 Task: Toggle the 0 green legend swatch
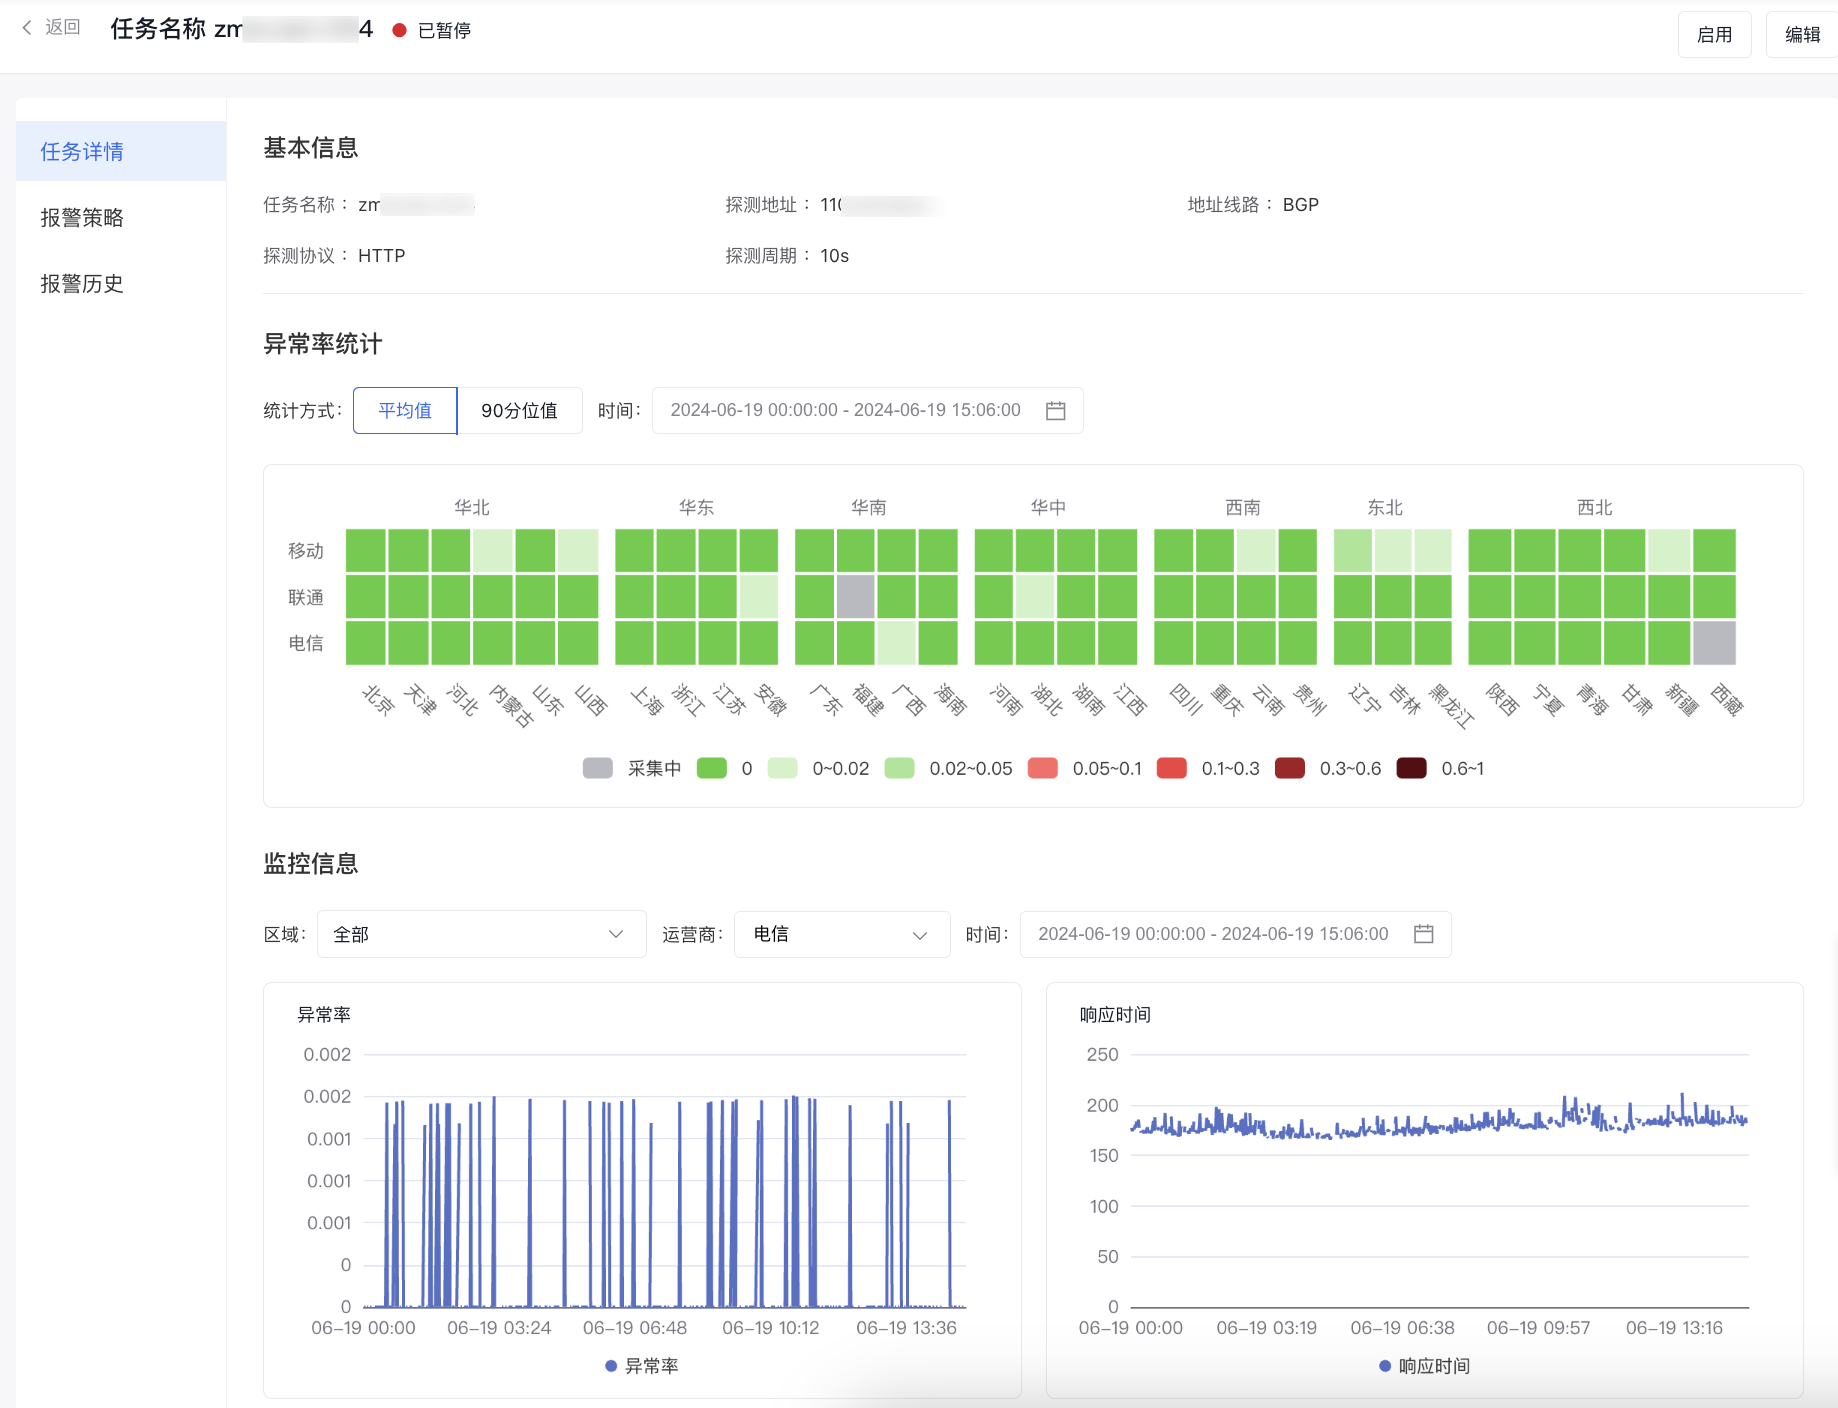click(712, 768)
